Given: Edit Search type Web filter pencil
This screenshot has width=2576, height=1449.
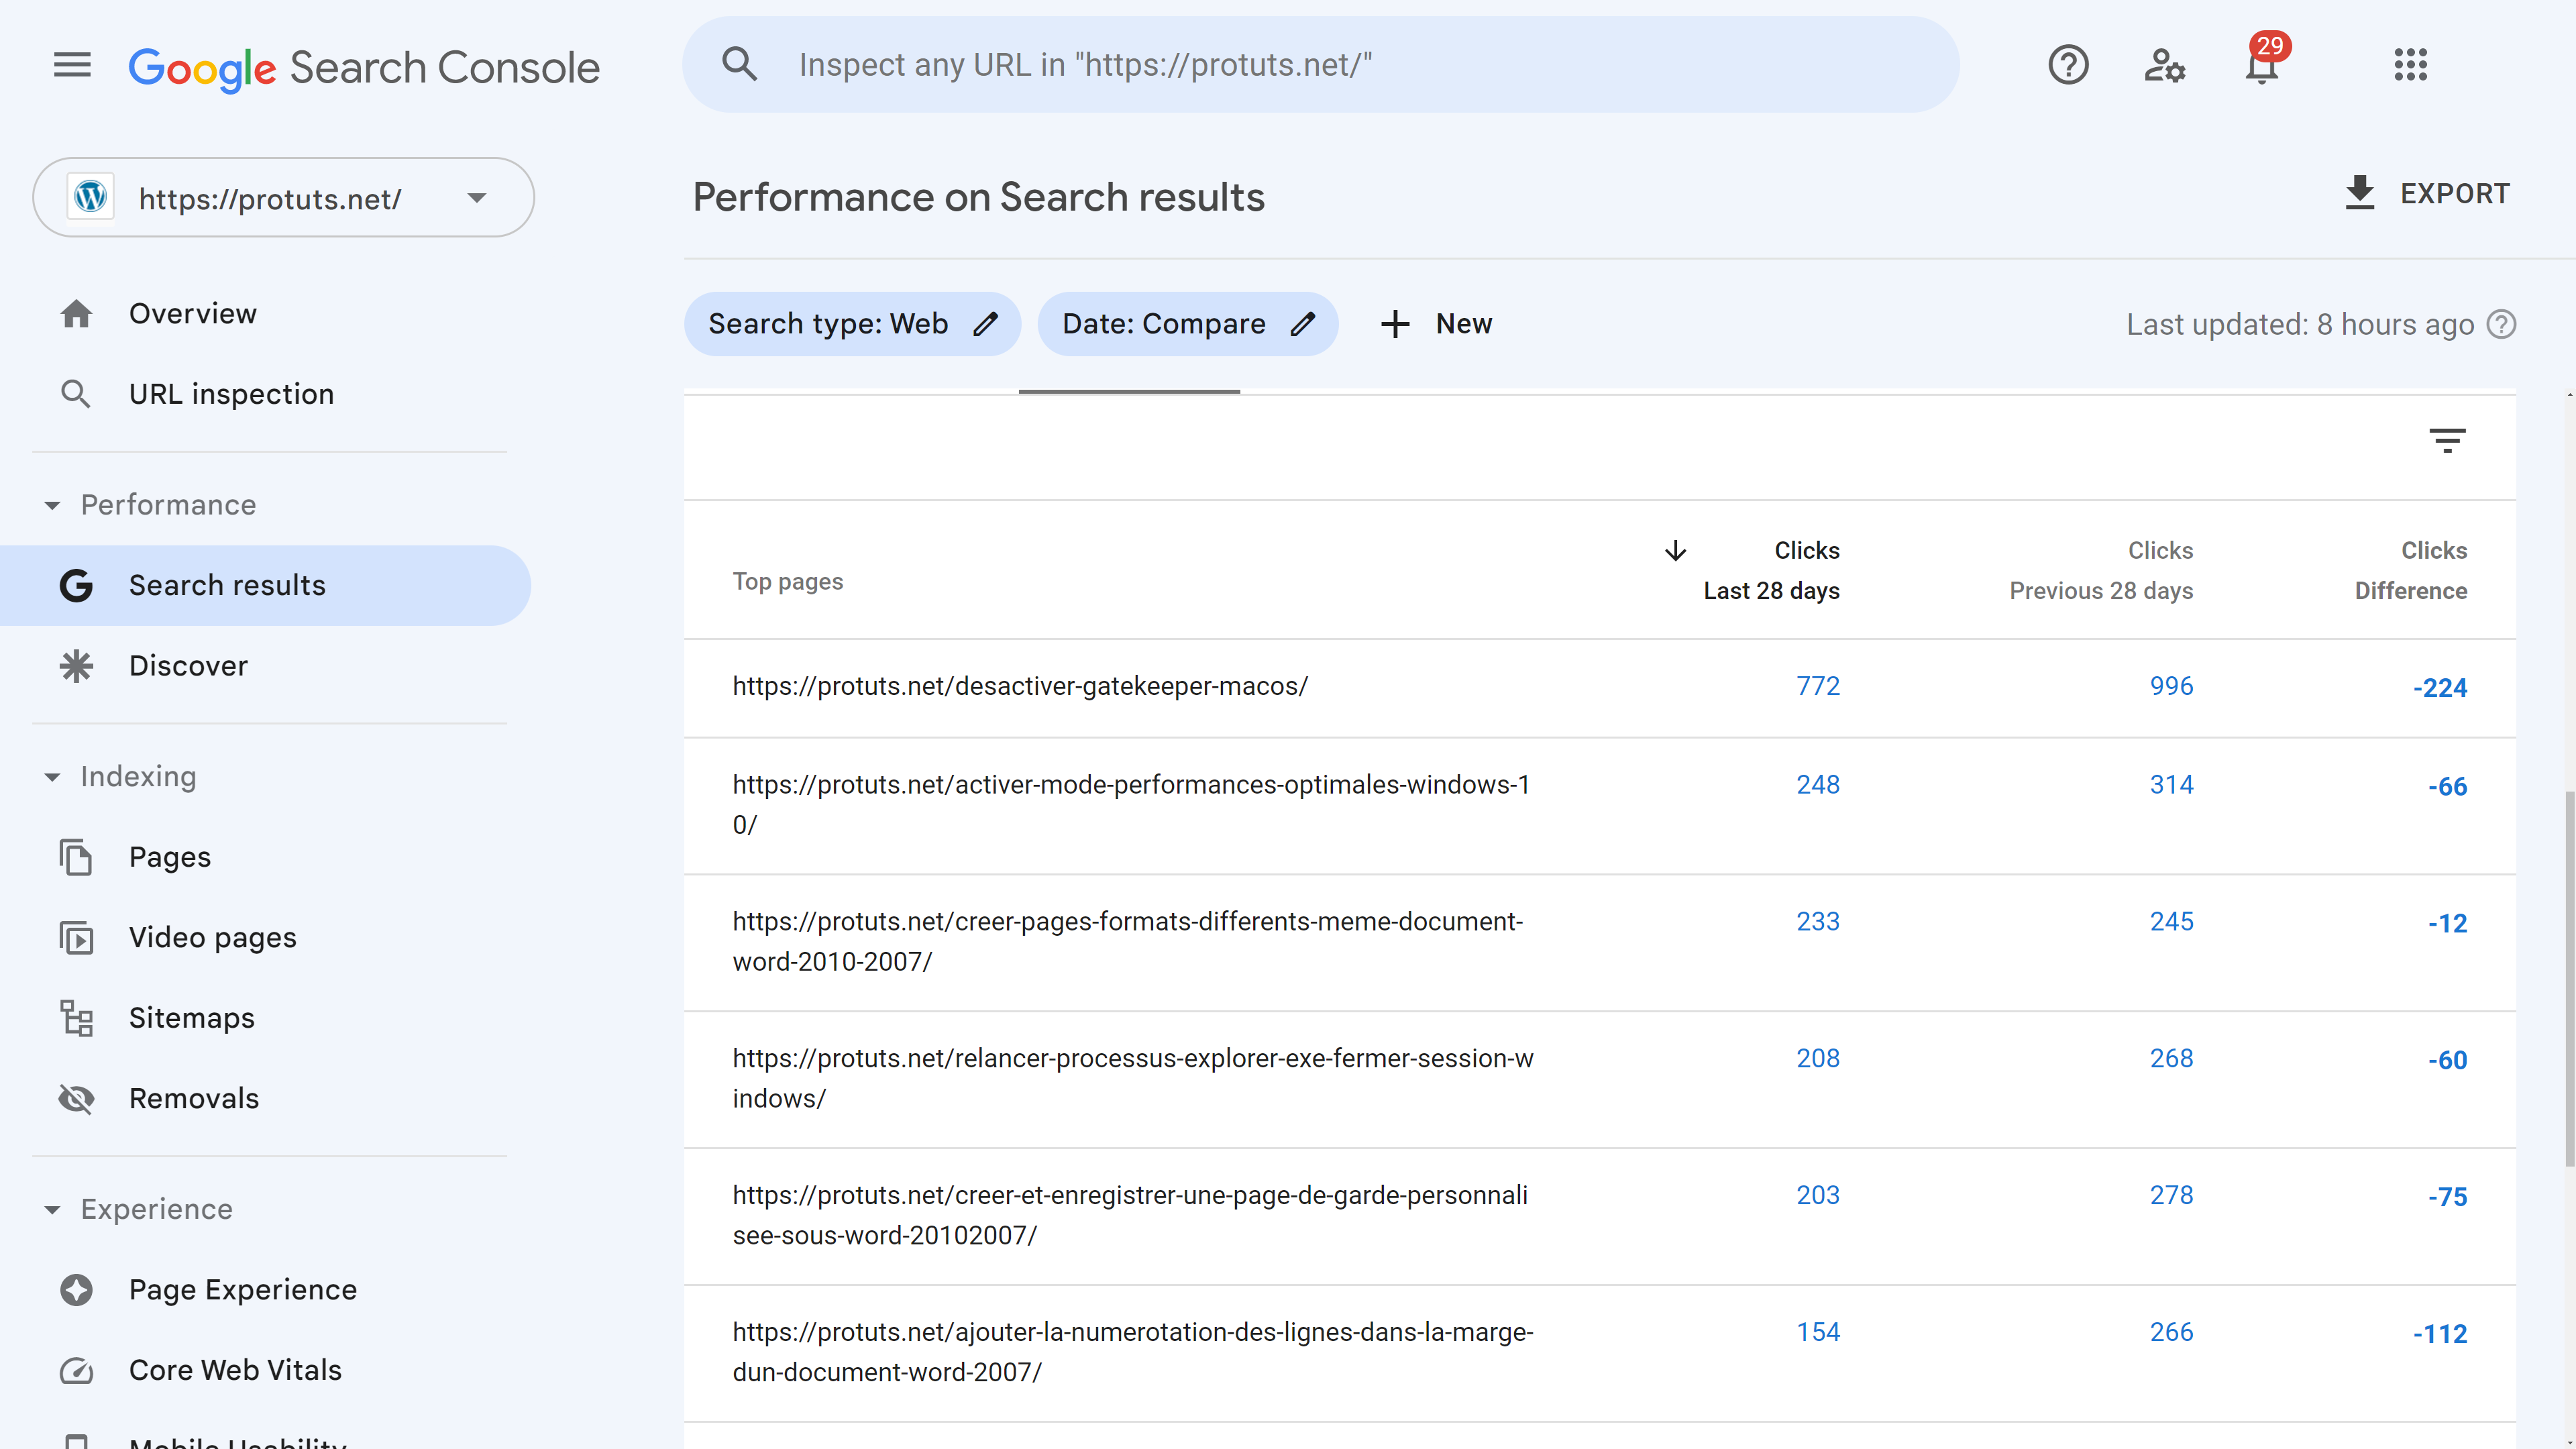Looking at the screenshot, I should 986,324.
